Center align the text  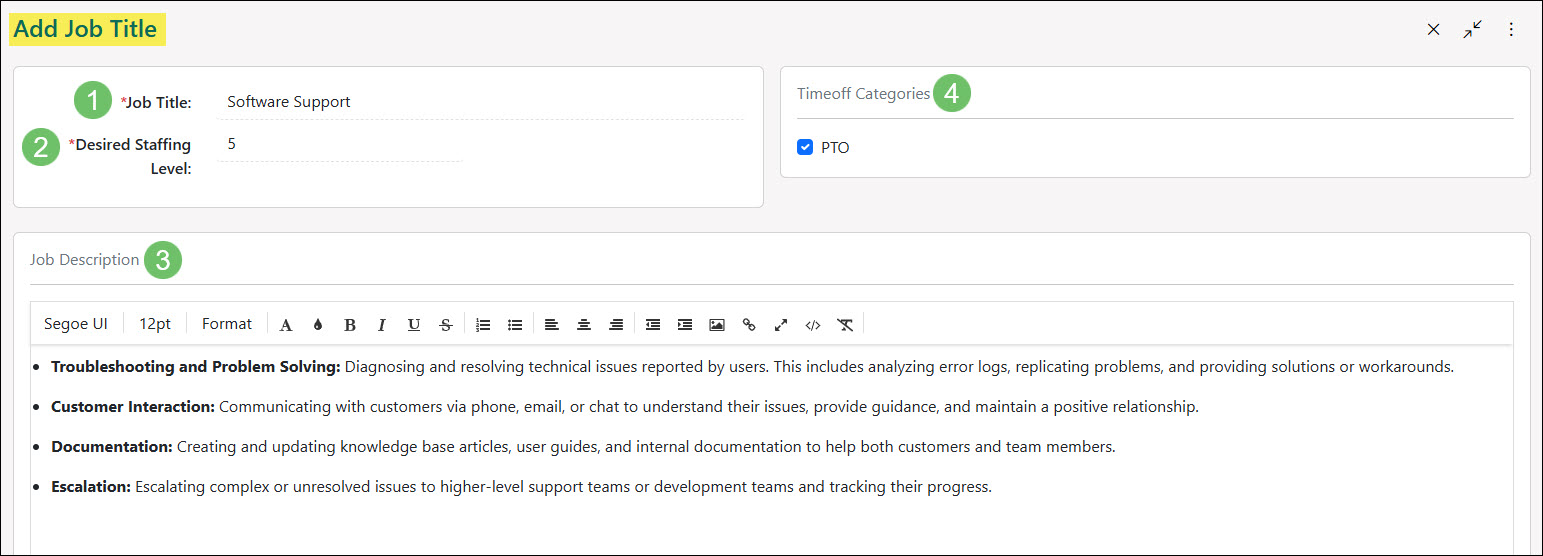[x=584, y=325]
